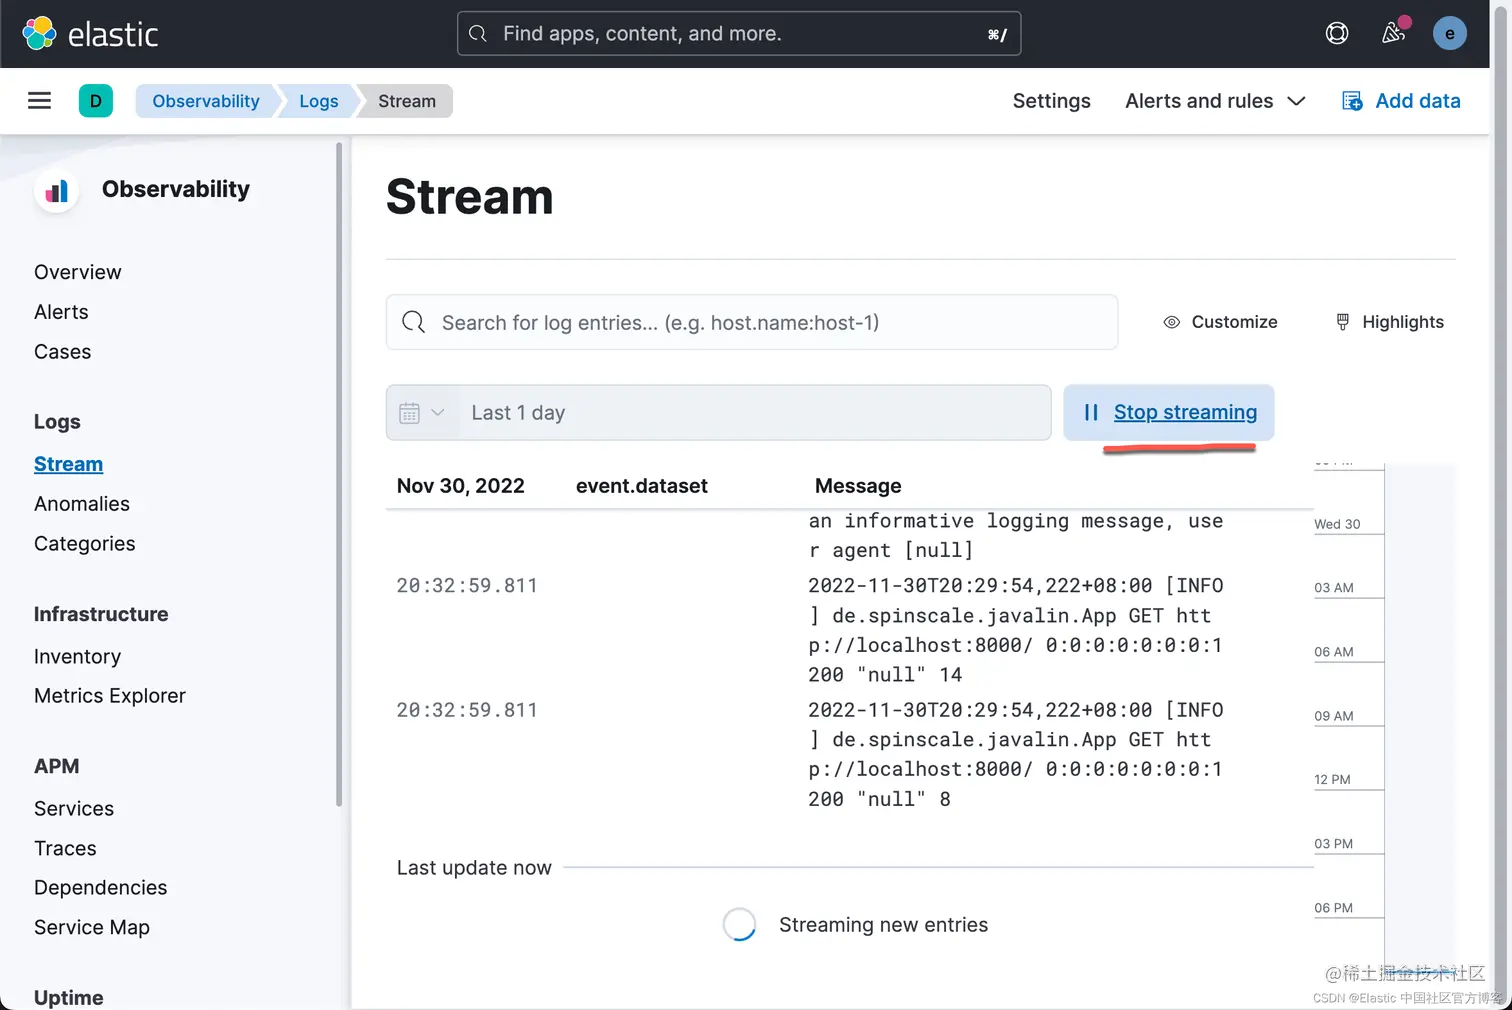Open APM Traces page
The height and width of the screenshot is (1010, 1512).
click(x=65, y=849)
